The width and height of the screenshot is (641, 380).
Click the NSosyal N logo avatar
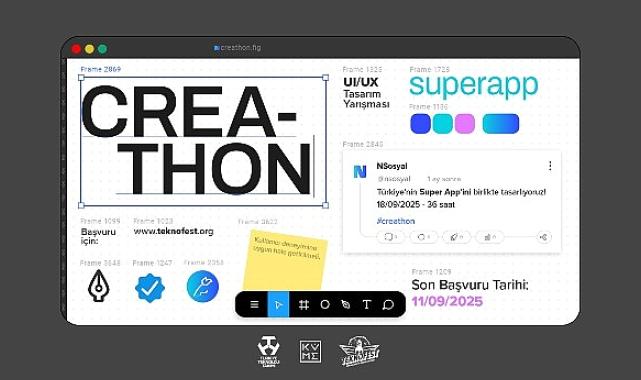pyautogui.click(x=360, y=172)
